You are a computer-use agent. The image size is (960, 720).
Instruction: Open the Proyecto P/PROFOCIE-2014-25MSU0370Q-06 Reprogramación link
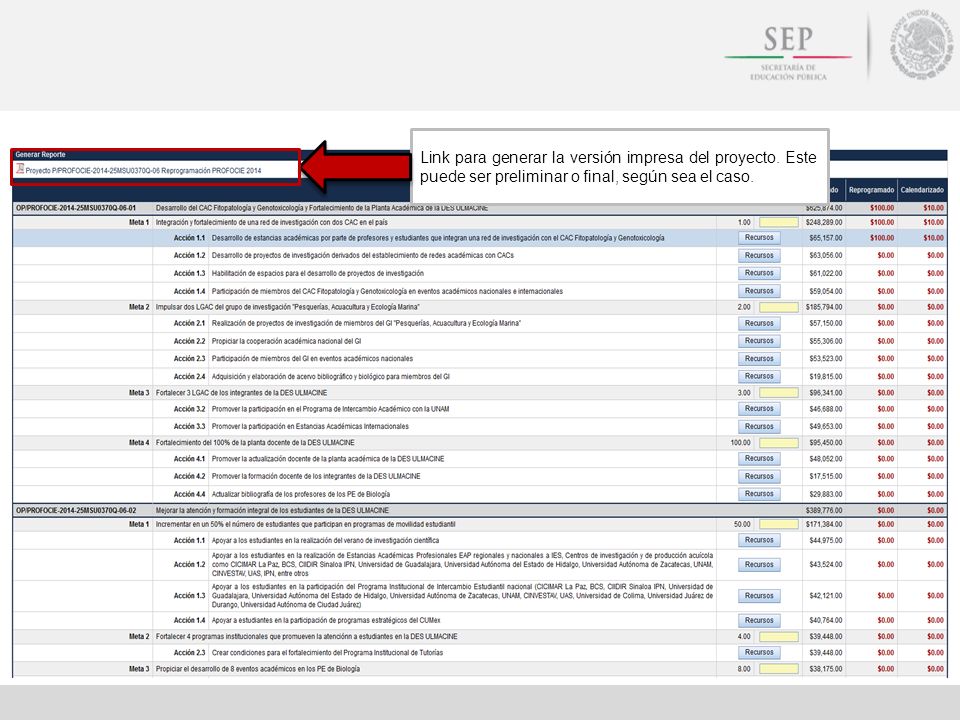(x=143, y=171)
